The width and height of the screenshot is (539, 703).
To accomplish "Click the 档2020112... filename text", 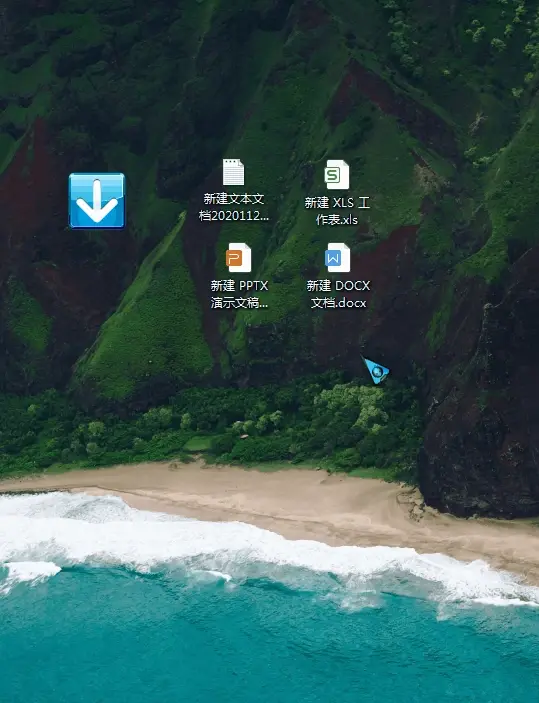I will coord(234,216).
